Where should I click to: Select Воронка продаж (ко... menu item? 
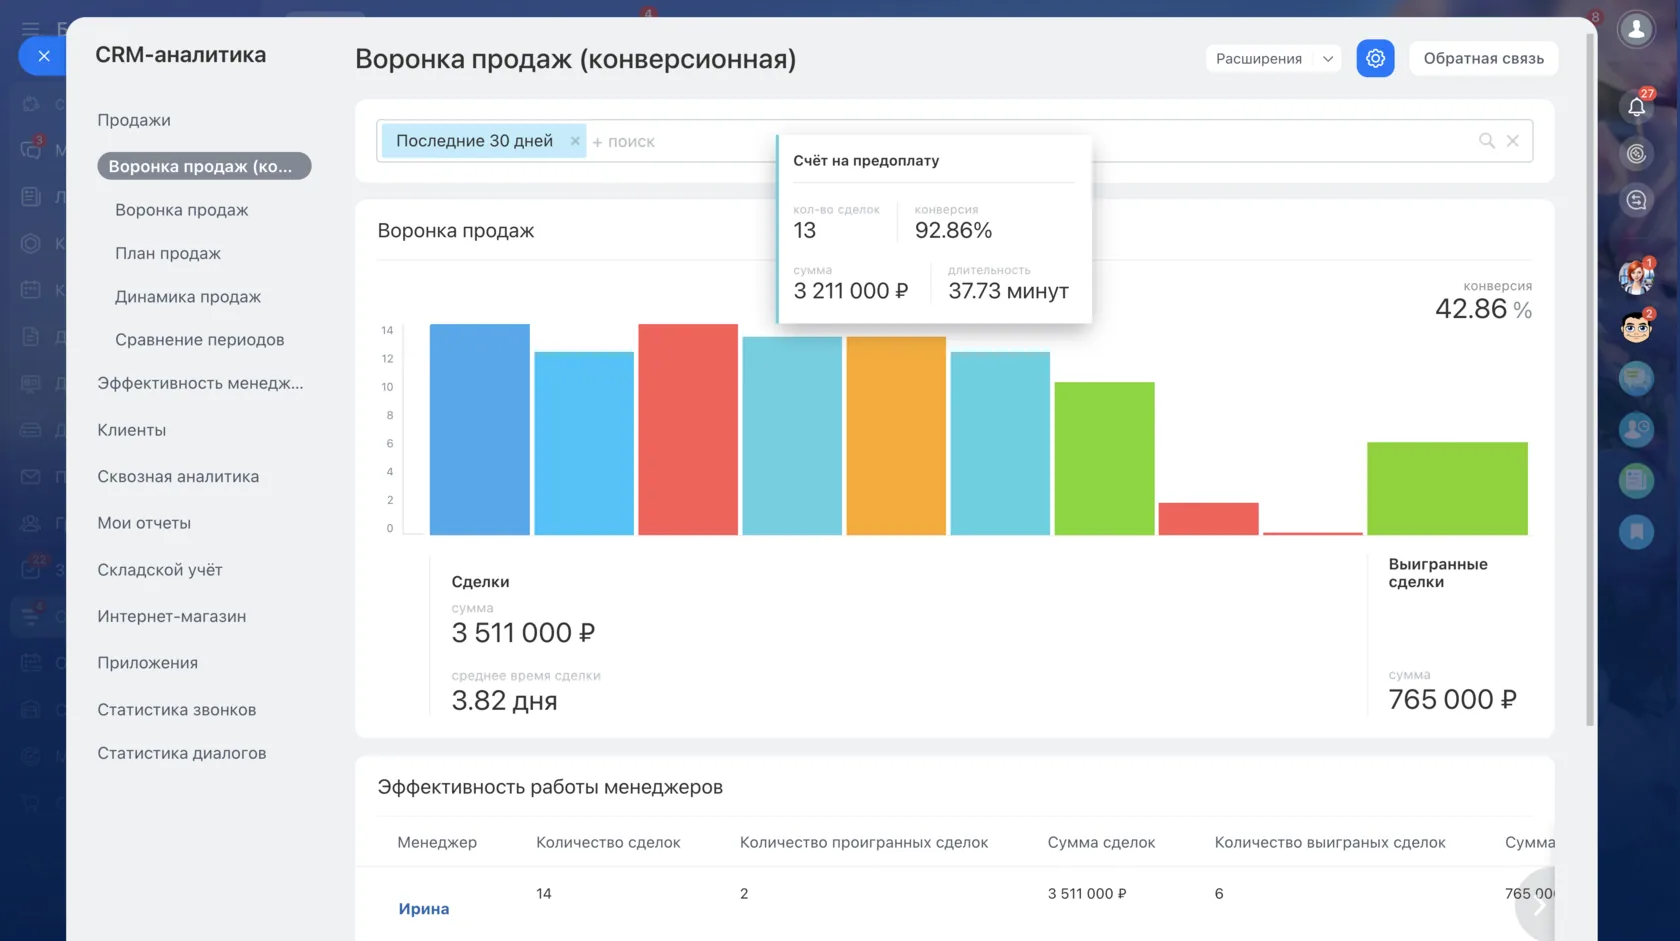point(204,166)
